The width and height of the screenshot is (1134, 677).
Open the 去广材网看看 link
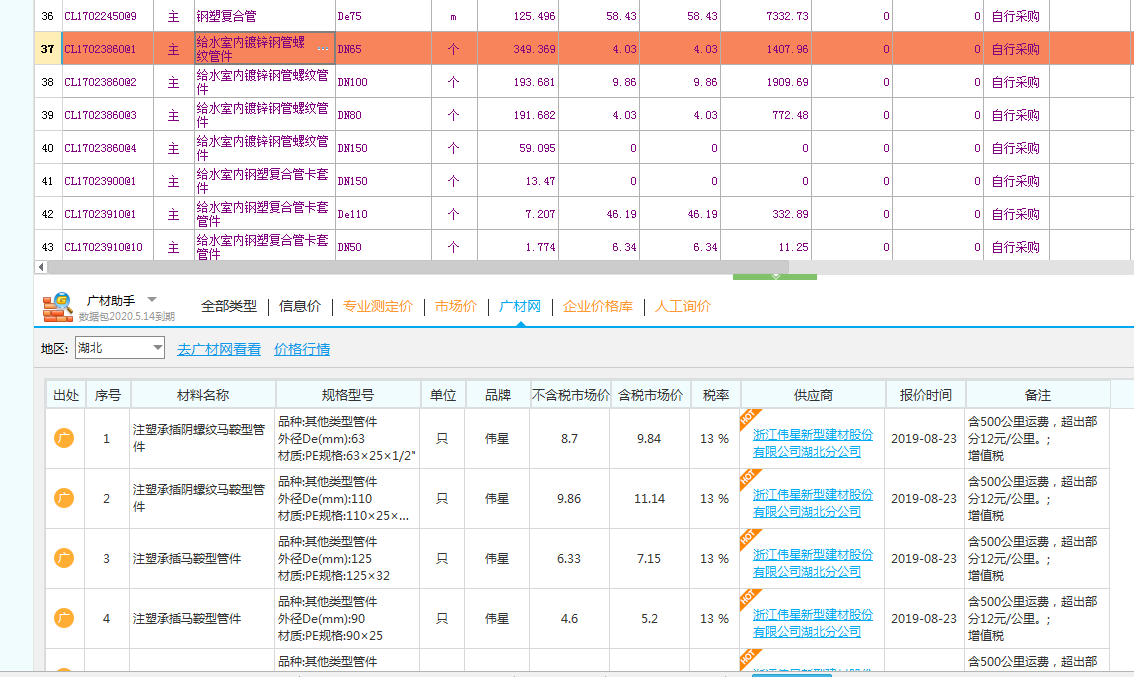[219, 349]
